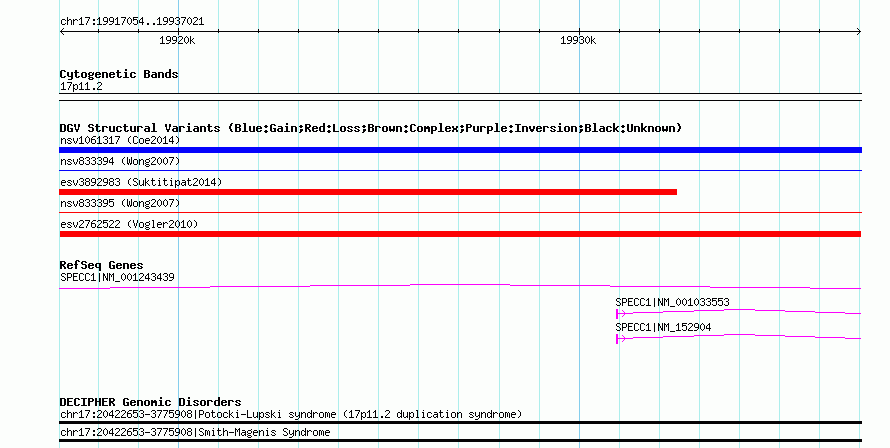This screenshot has height=448, width=890.
Task: Click the 19920k ruler tick label
Action: coord(177,40)
